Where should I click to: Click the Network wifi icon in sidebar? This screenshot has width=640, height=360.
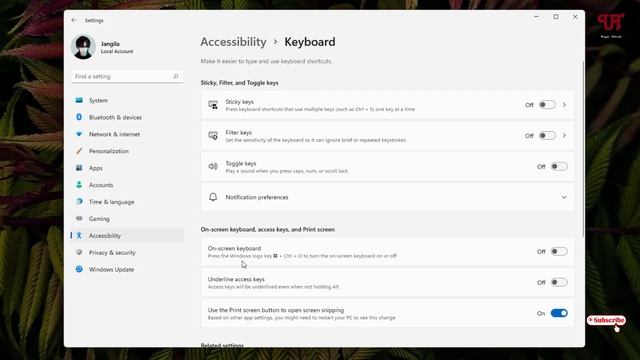[79, 134]
